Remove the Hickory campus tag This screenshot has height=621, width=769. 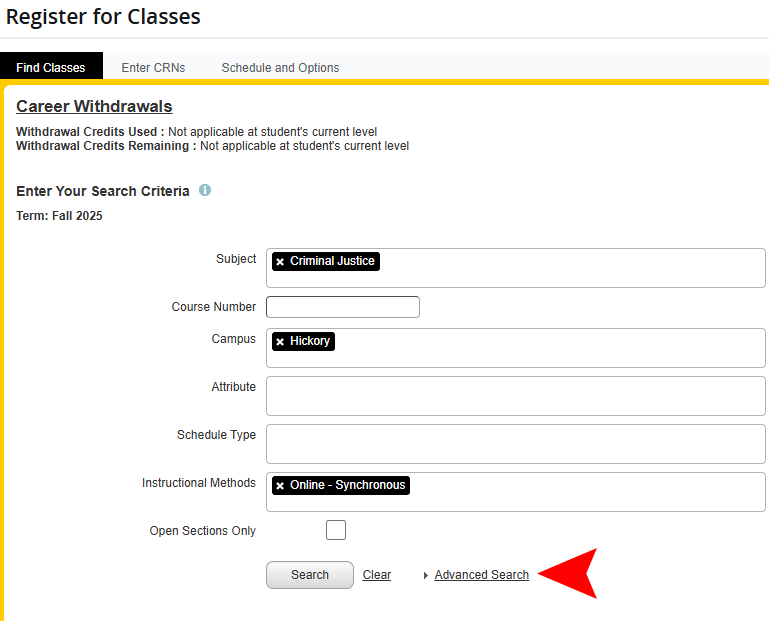(280, 342)
